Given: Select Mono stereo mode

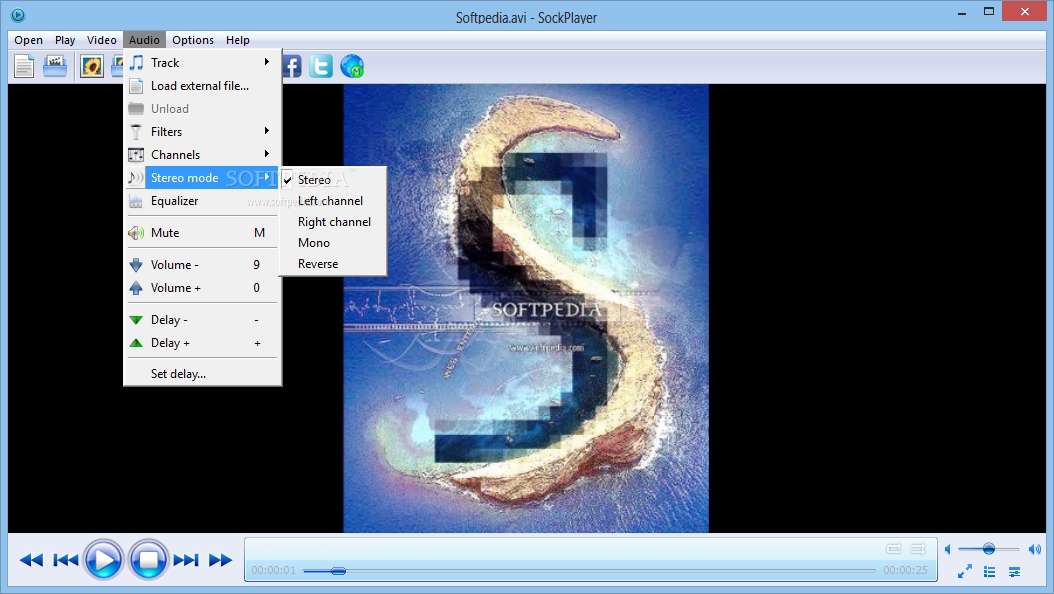Looking at the screenshot, I should 333,243.
